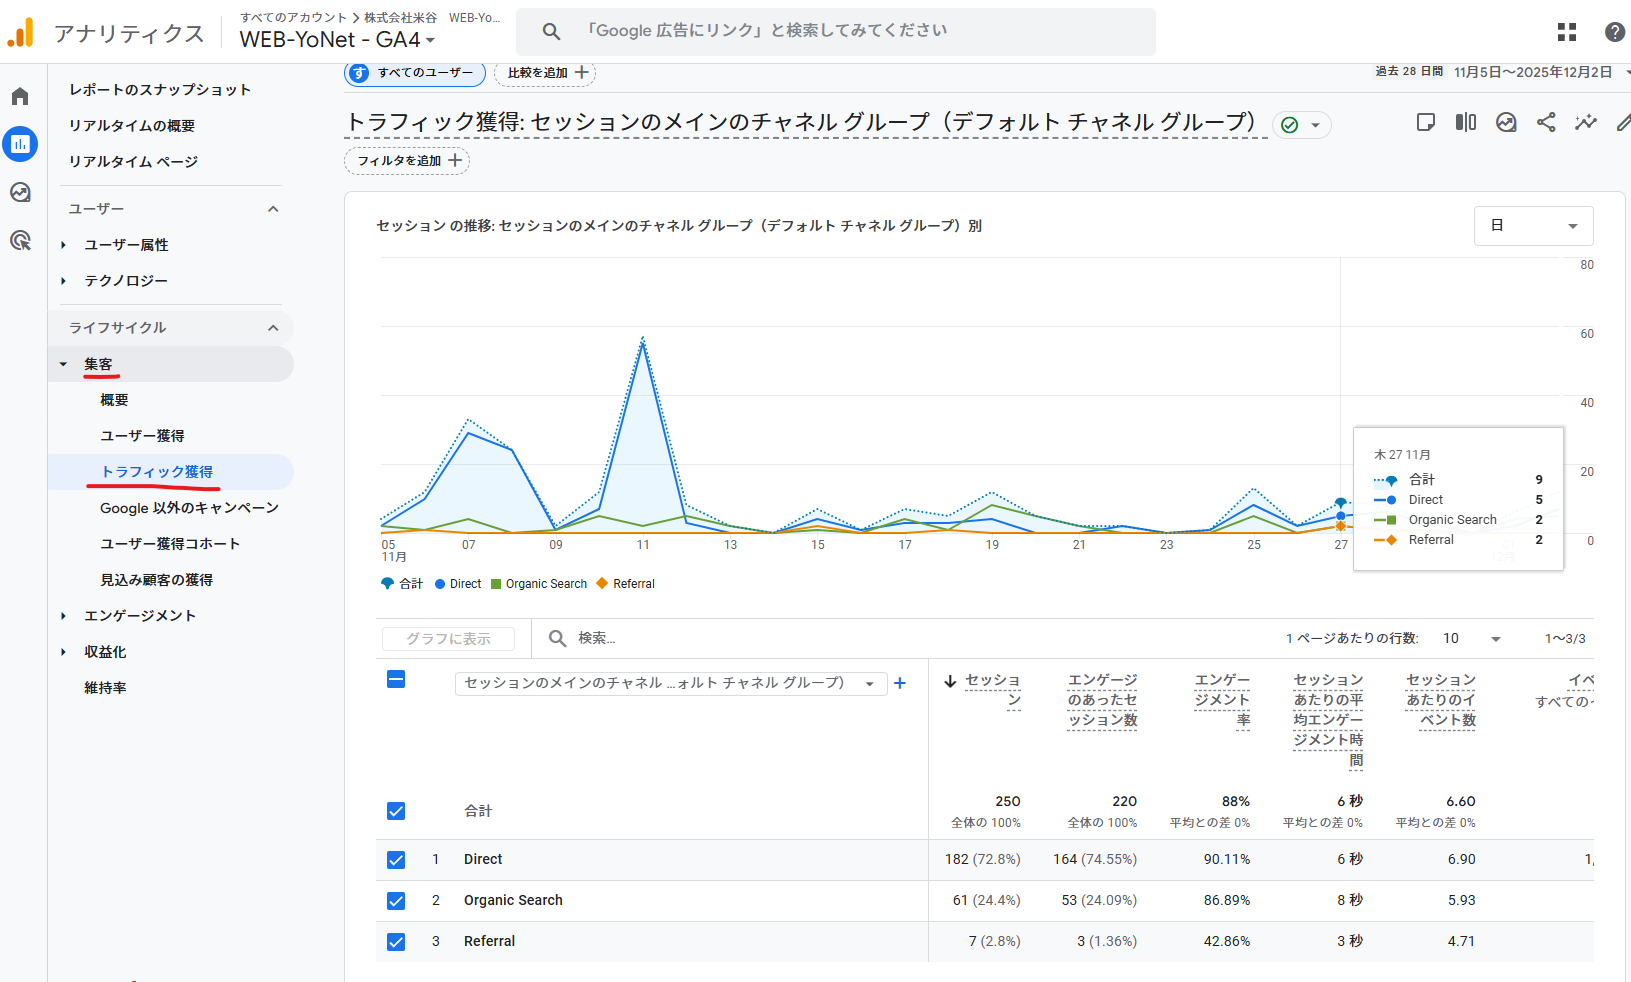Viewport: 1631px width, 982px height.
Task: Uncheck the Organic Search row checkbox
Action: [396, 901]
